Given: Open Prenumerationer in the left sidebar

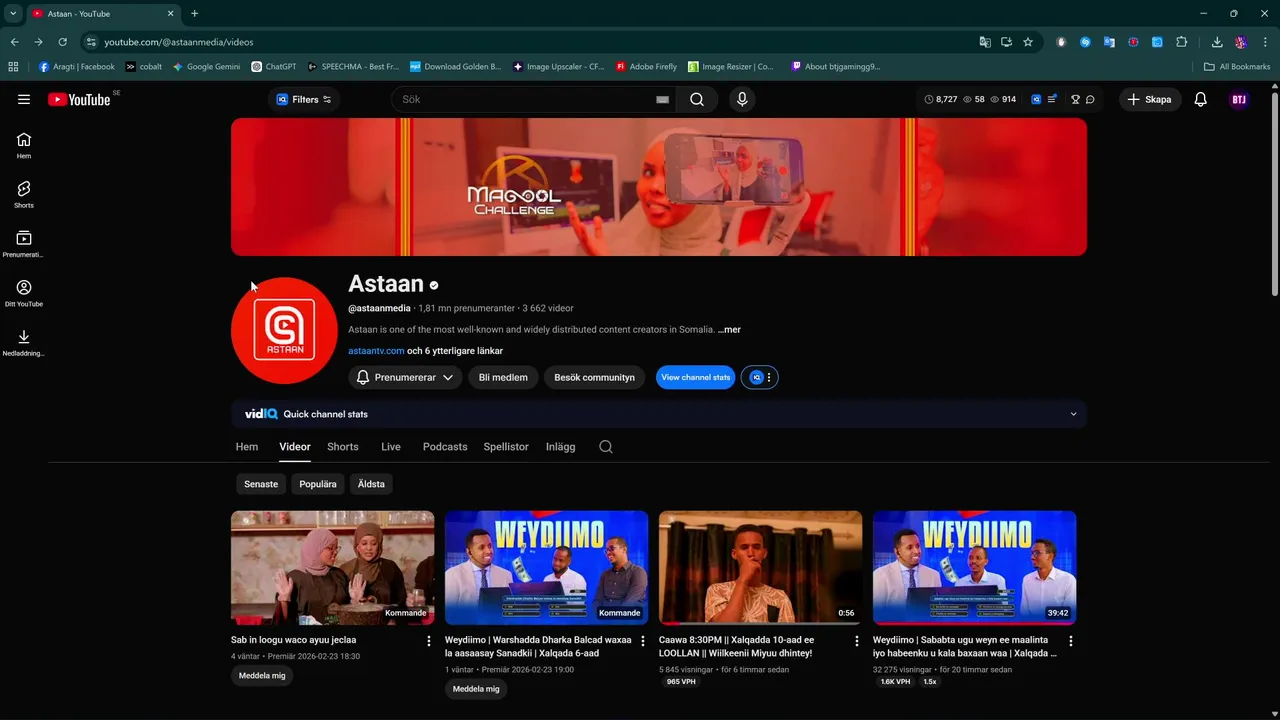Looking at the screenshot, I should click(x=24, y=244).
